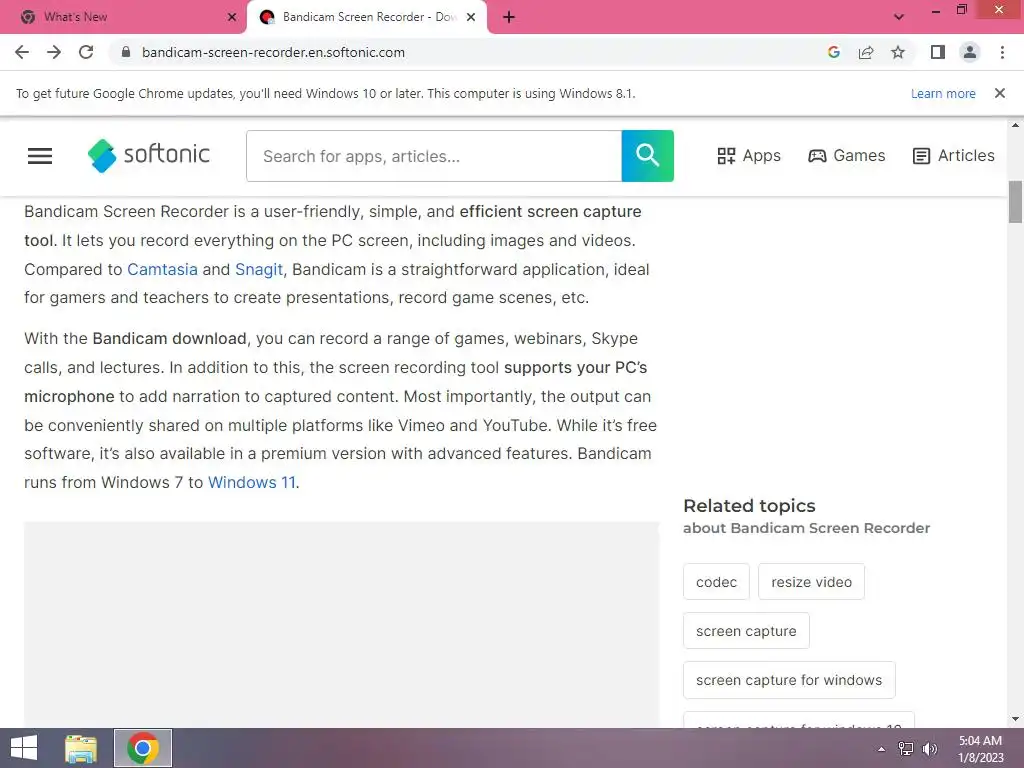Follow the Snagit link
The width and height of the screenshot is (1024, 768).
click(259, 269)
